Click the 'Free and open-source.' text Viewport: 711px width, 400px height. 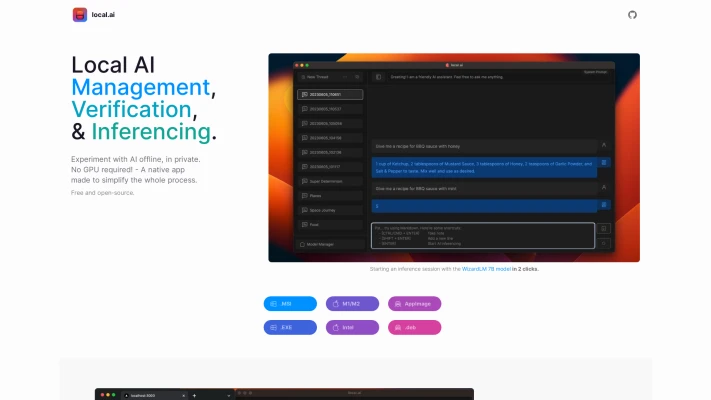(x=102, y=193)
